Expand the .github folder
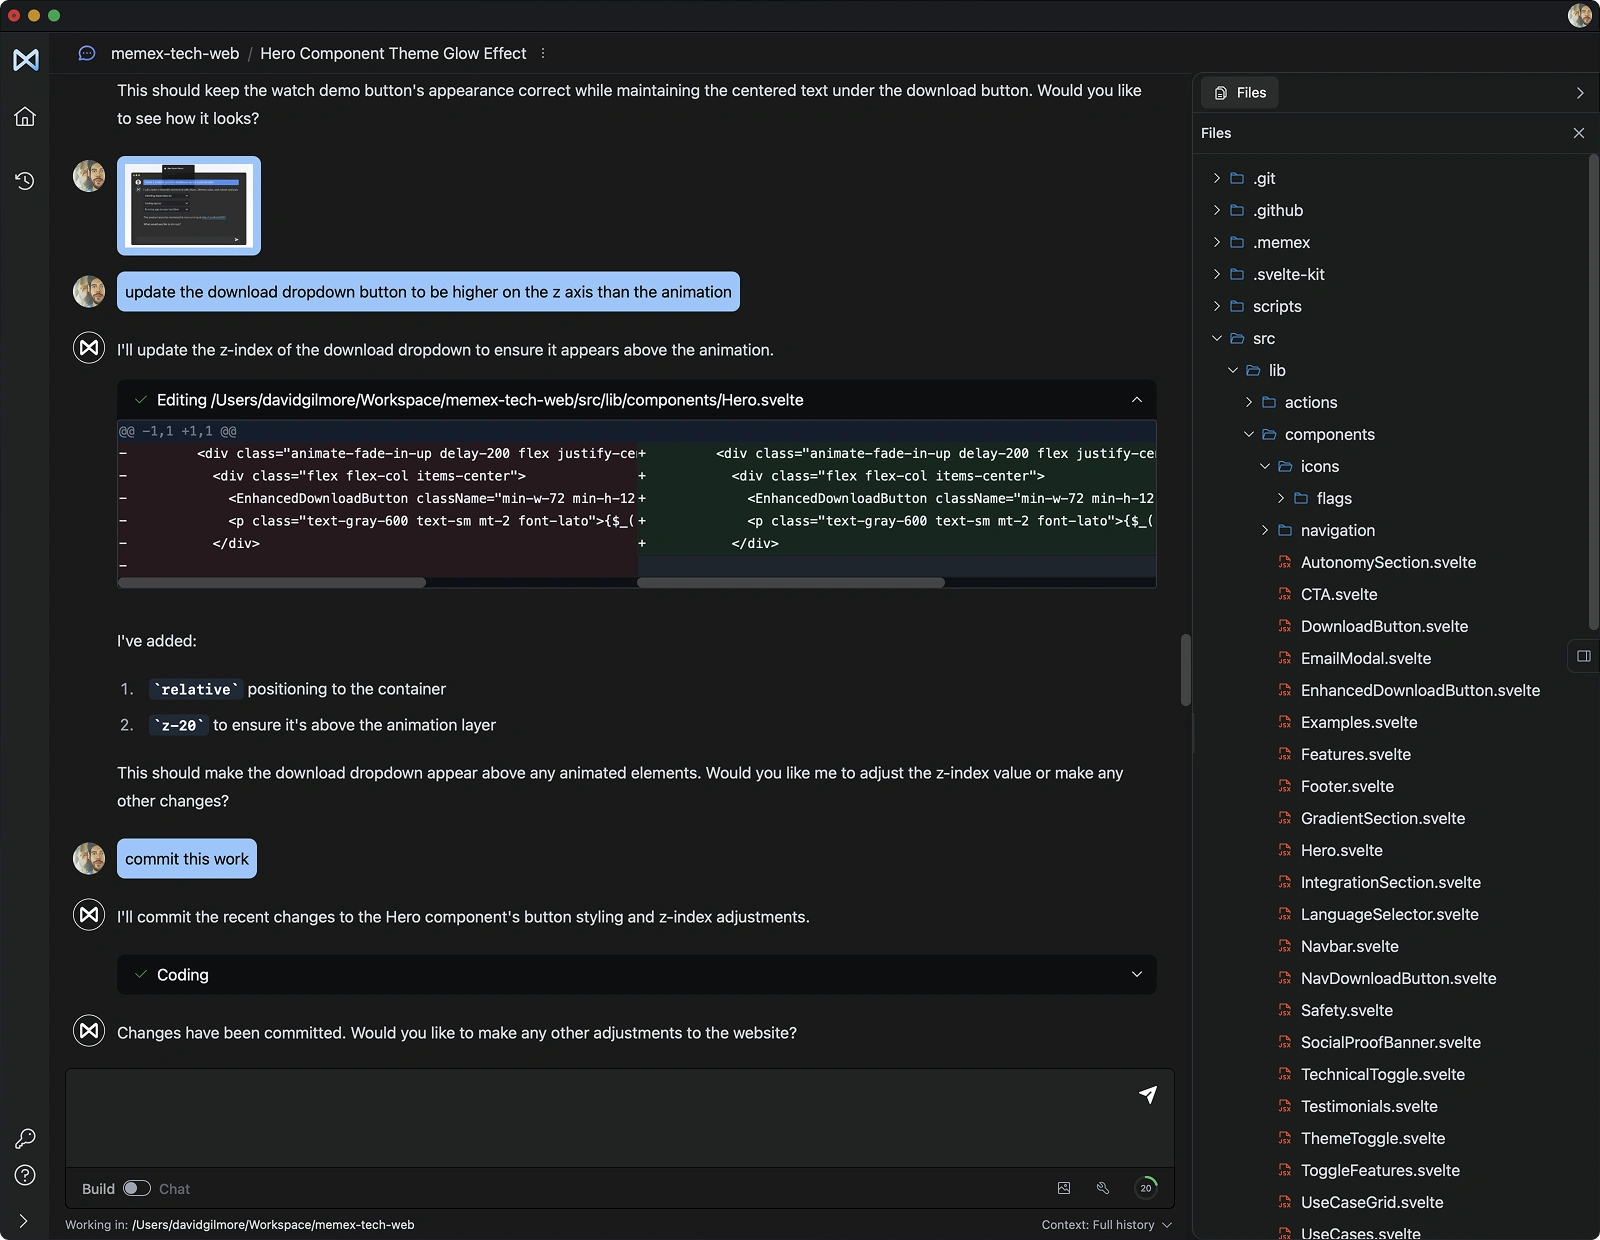This screenshot has width=1600, height=1240. (1215, 210)
